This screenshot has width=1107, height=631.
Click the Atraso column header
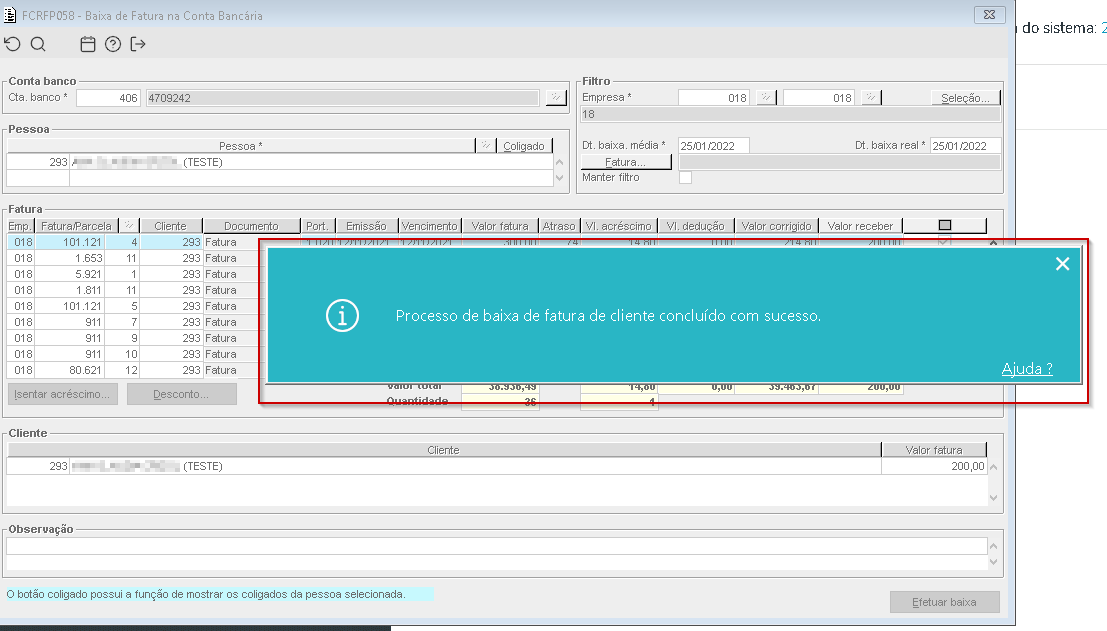(559, 226)
